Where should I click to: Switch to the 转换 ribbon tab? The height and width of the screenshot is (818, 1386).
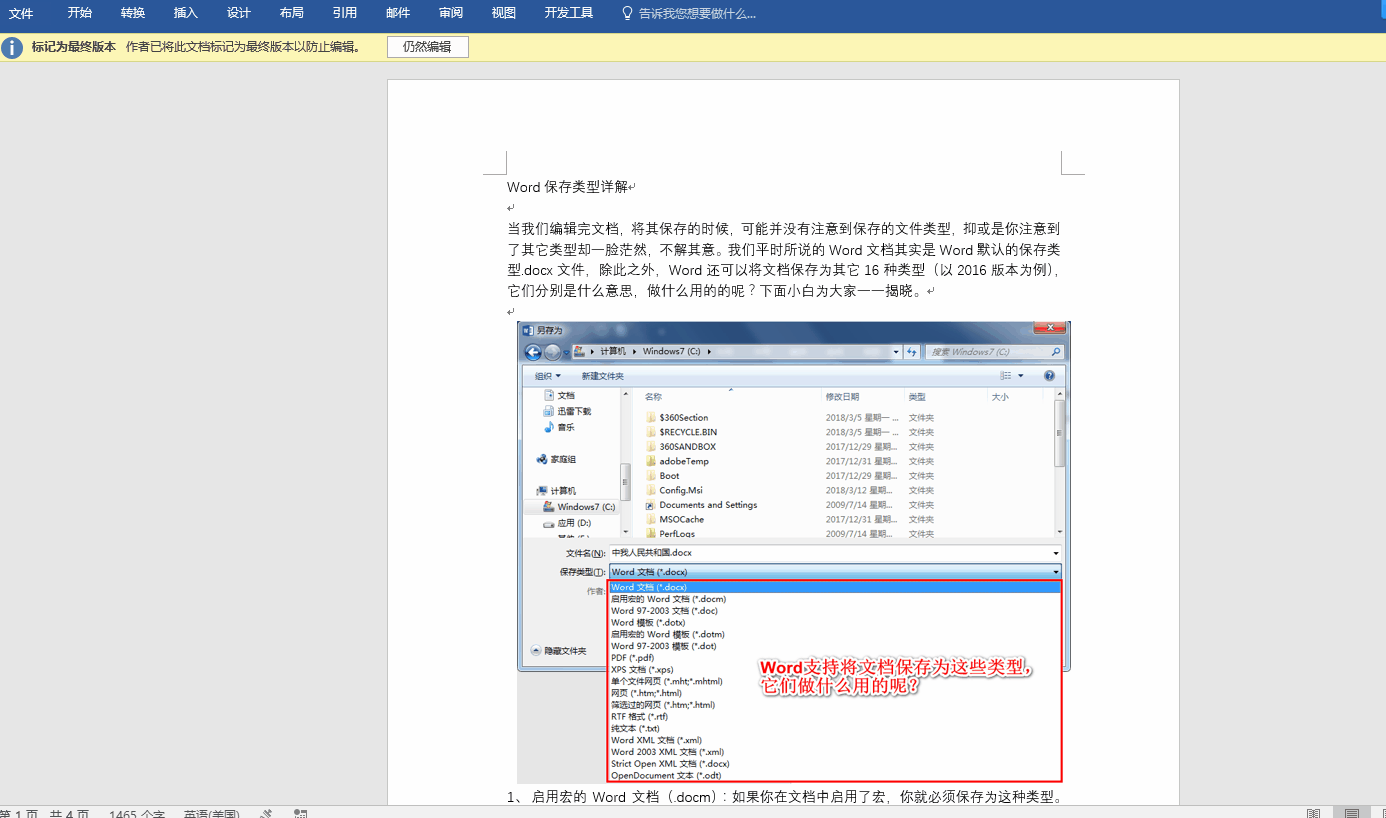click(133, 13)
